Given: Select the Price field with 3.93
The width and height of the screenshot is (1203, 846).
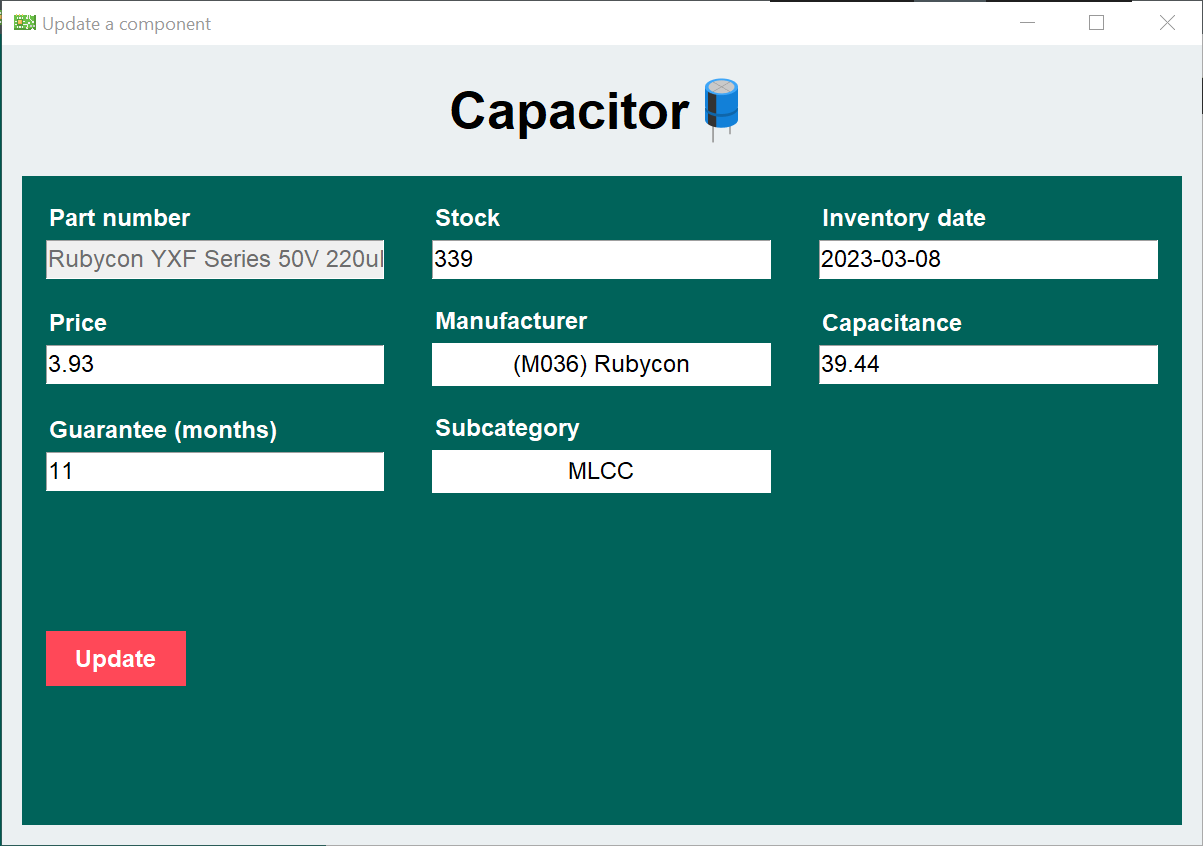Looking at the screenshot, I should [x=215, y=364].
